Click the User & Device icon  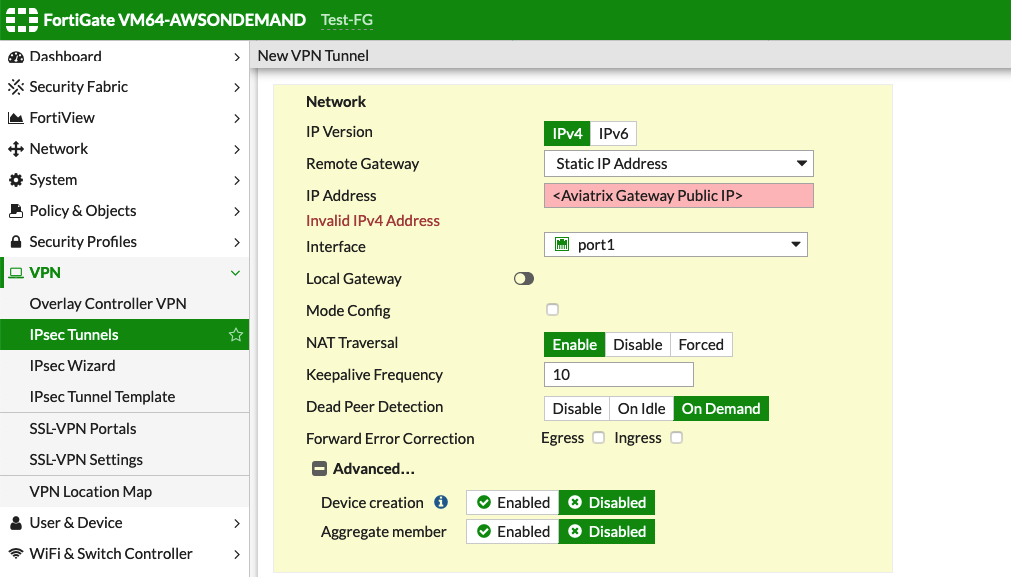(15, 523)
